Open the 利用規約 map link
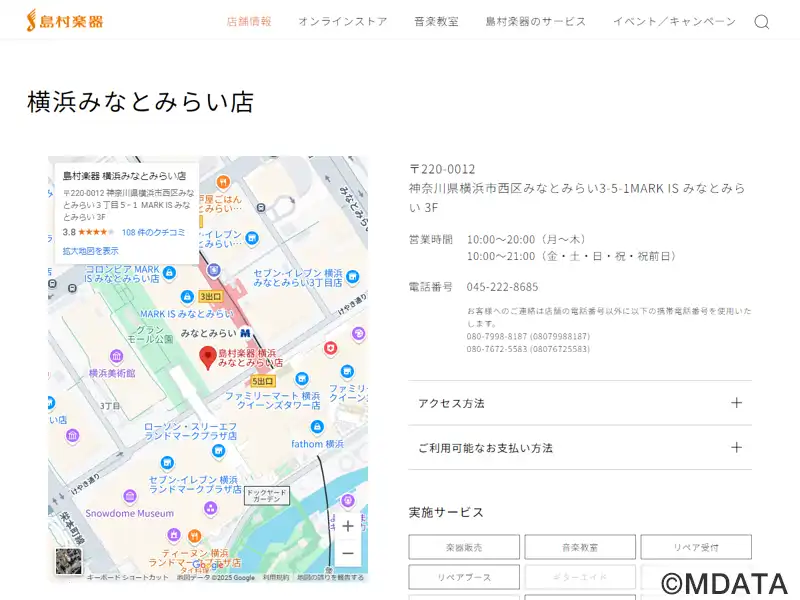800x600 pixels. point(276,578)
